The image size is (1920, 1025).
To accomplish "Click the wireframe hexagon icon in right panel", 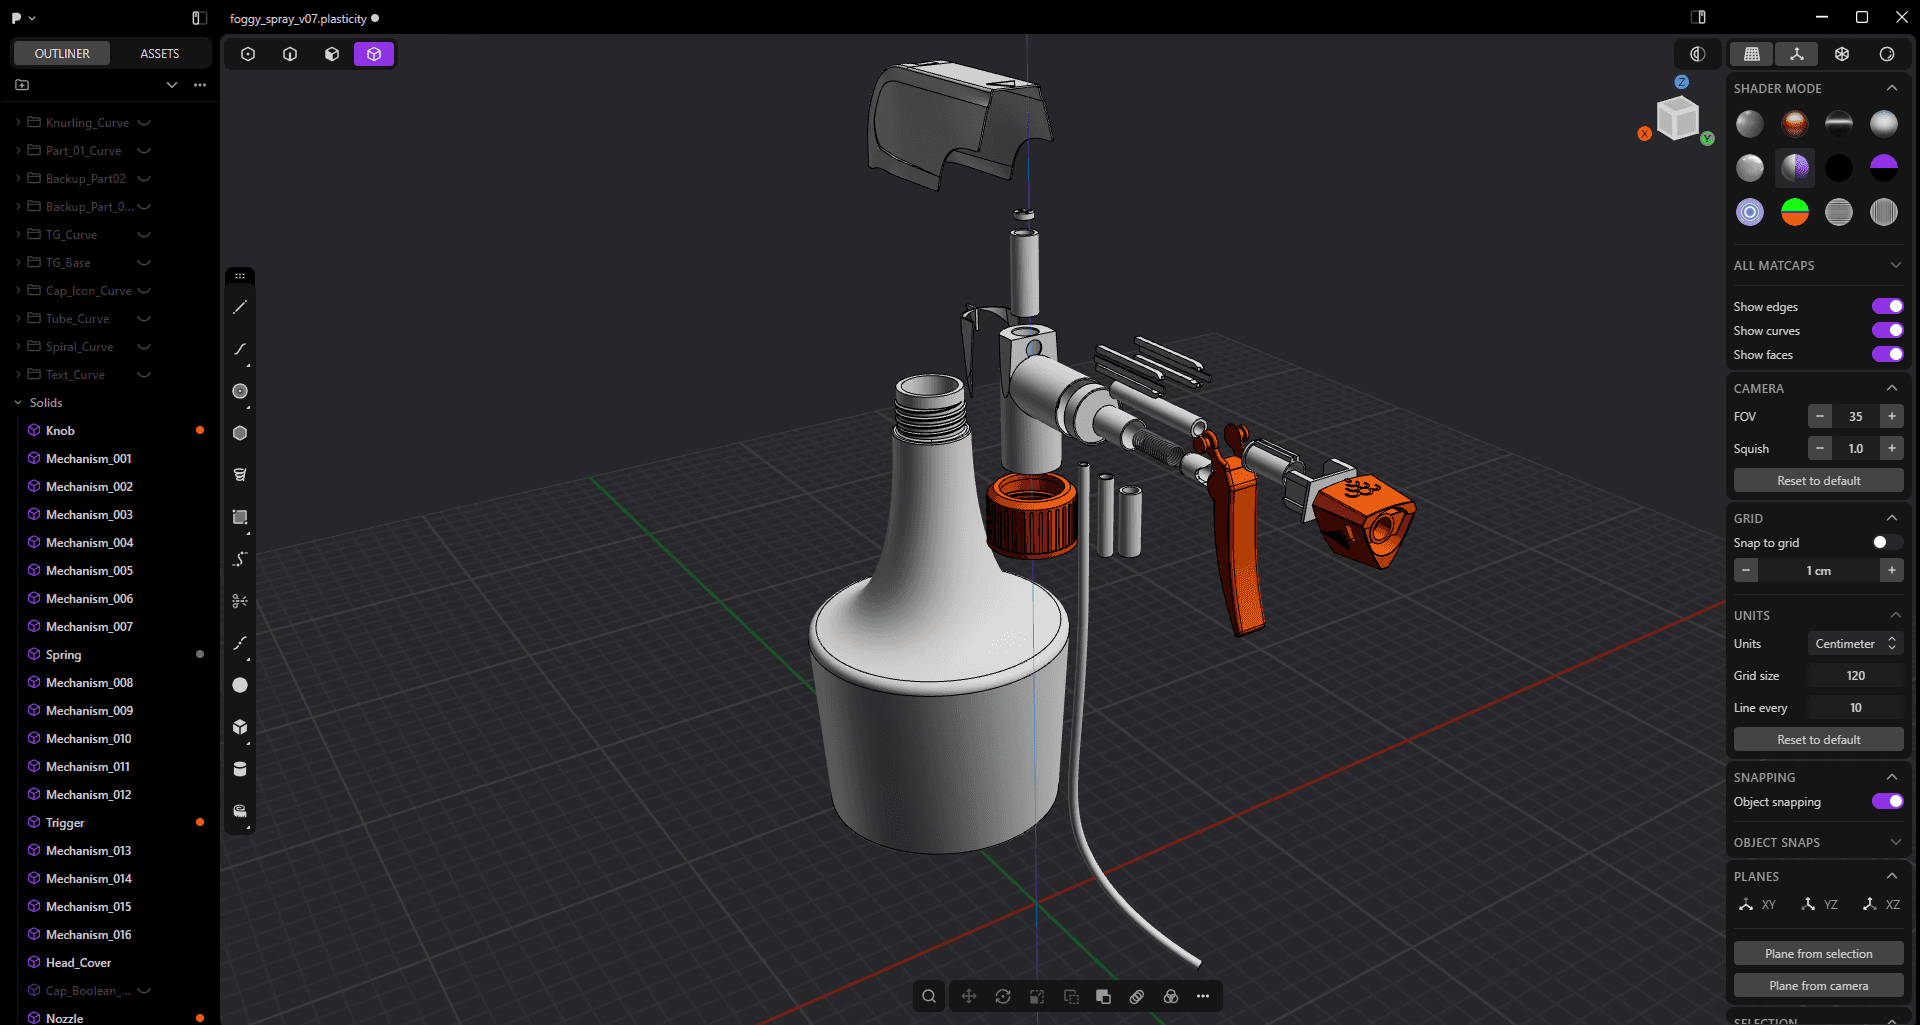I will tap(1842, 54).
